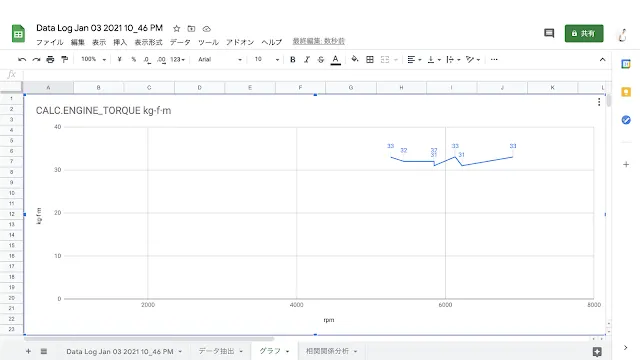Click the move to folder icon
The height and width of the screenshot is (360, 640).
(x=191, y=29)
